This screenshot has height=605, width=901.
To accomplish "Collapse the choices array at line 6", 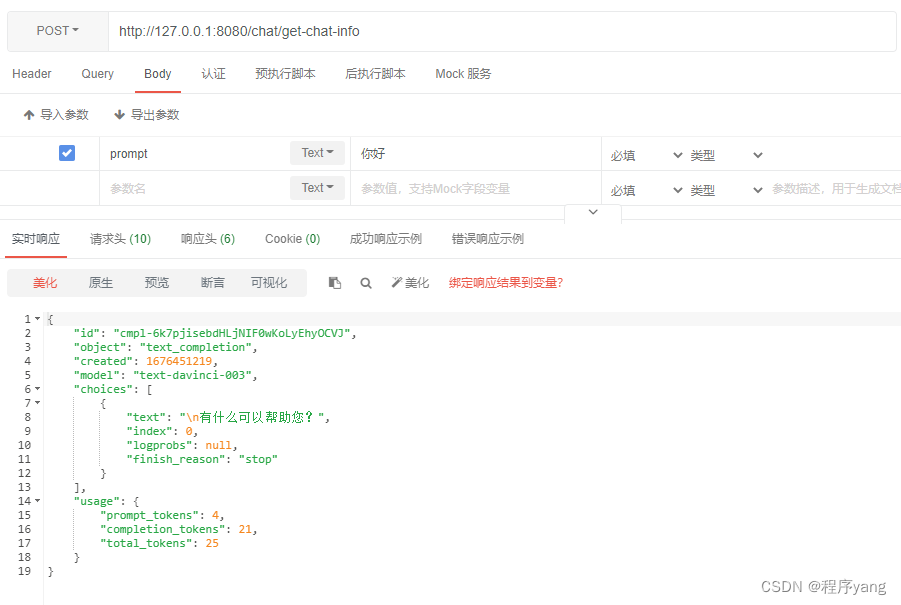I will 37,389.
